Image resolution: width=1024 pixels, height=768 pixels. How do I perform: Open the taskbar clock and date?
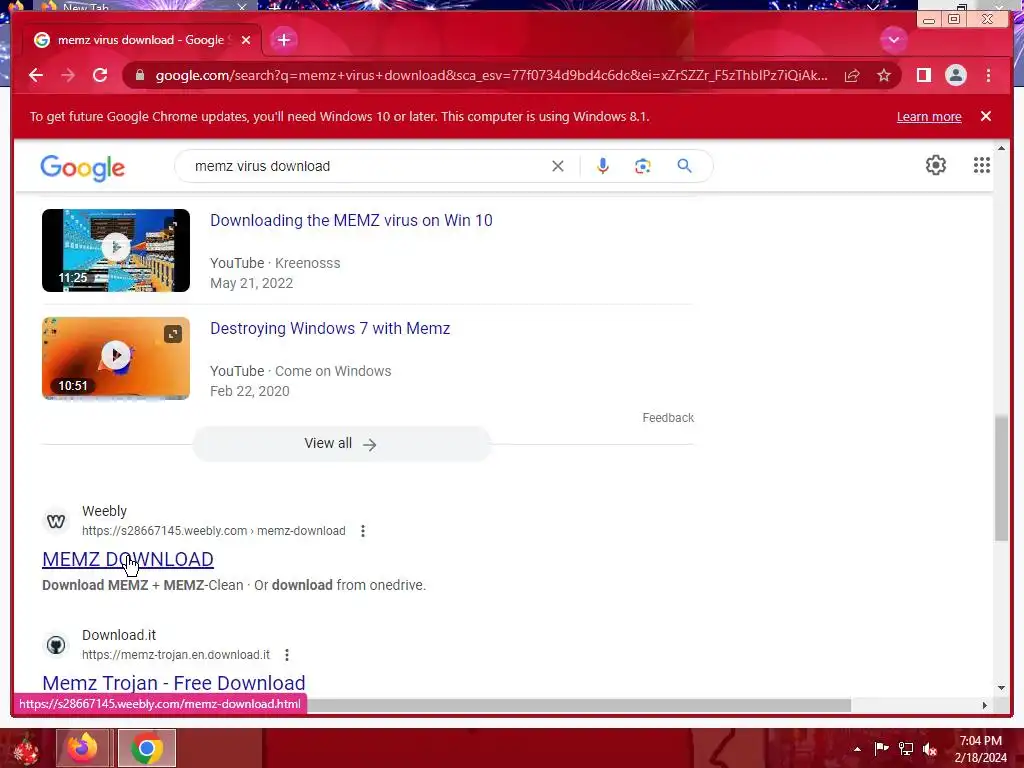point(980,749)
